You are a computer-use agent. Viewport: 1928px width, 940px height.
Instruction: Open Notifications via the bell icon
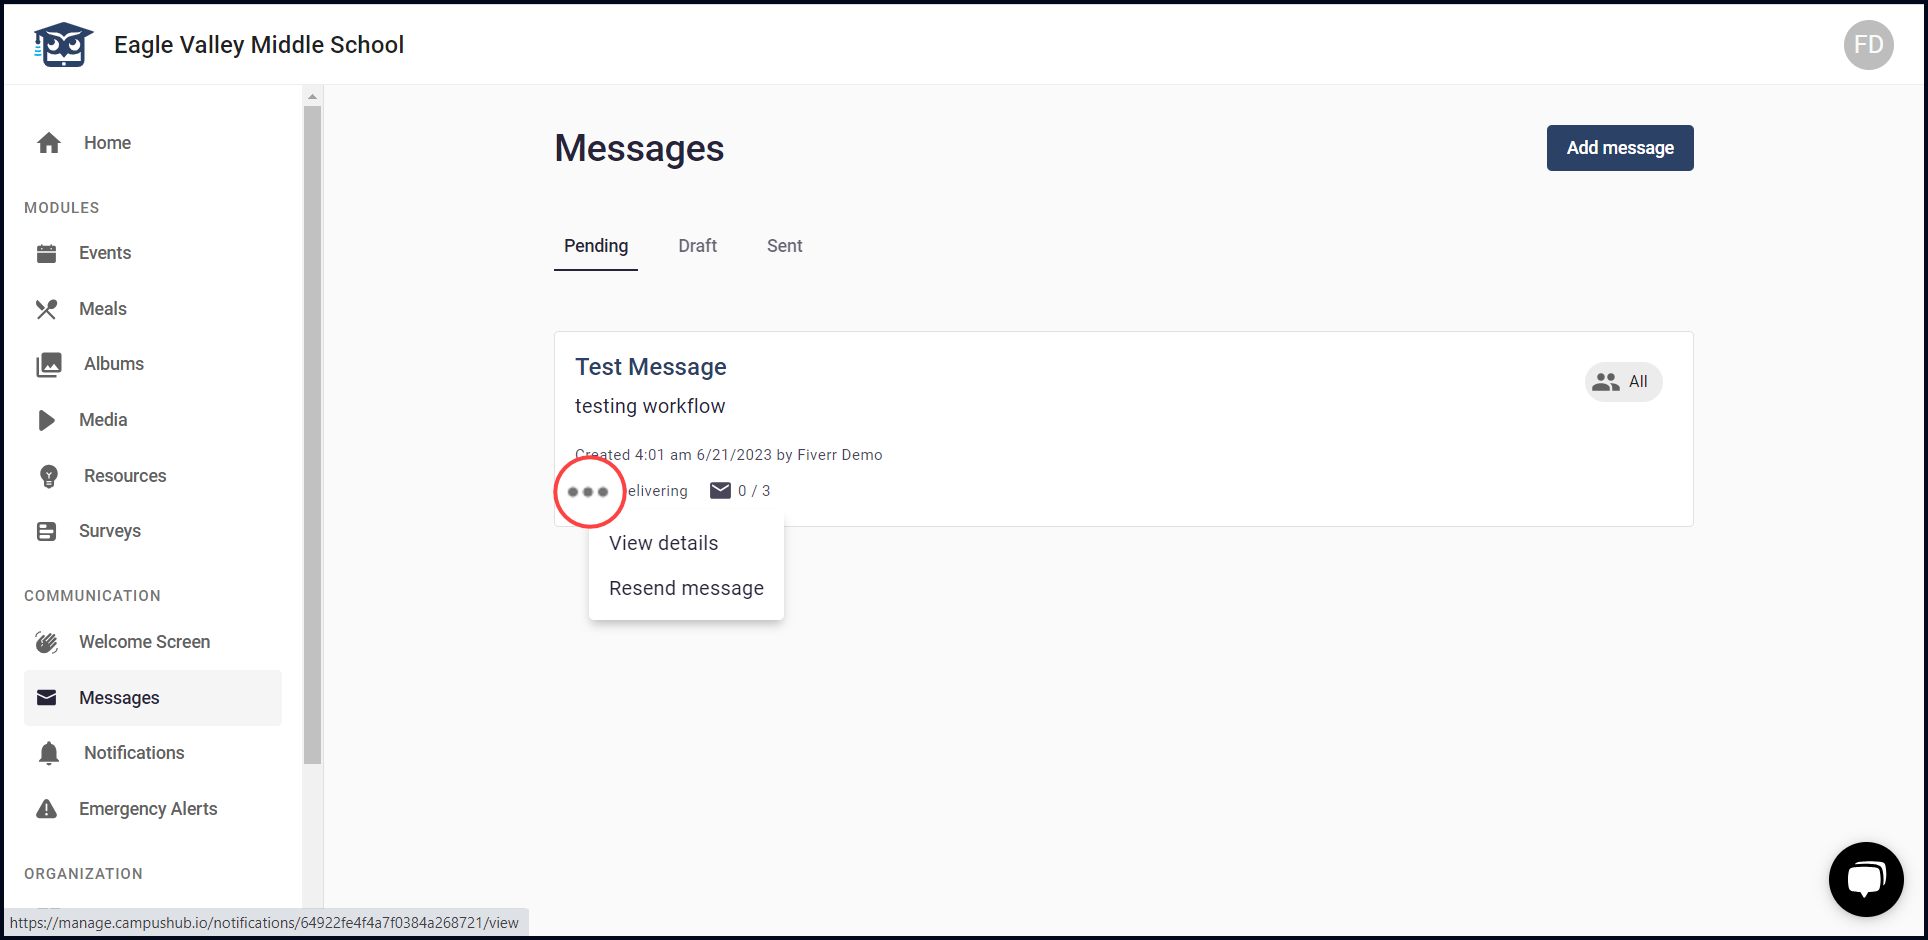pyautogui.click(x=49, y=753)
